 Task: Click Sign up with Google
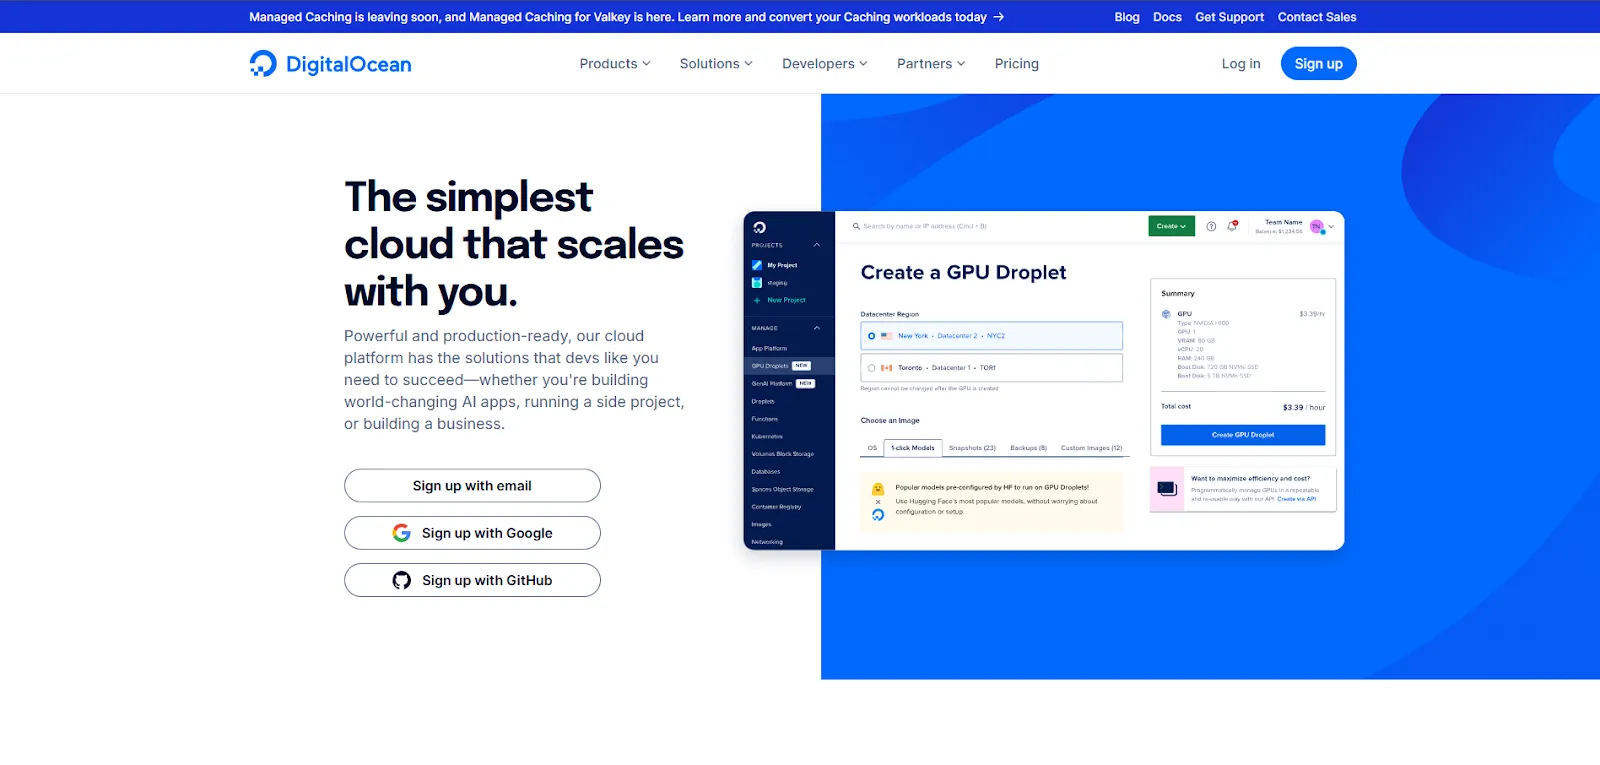click(472, 533)
